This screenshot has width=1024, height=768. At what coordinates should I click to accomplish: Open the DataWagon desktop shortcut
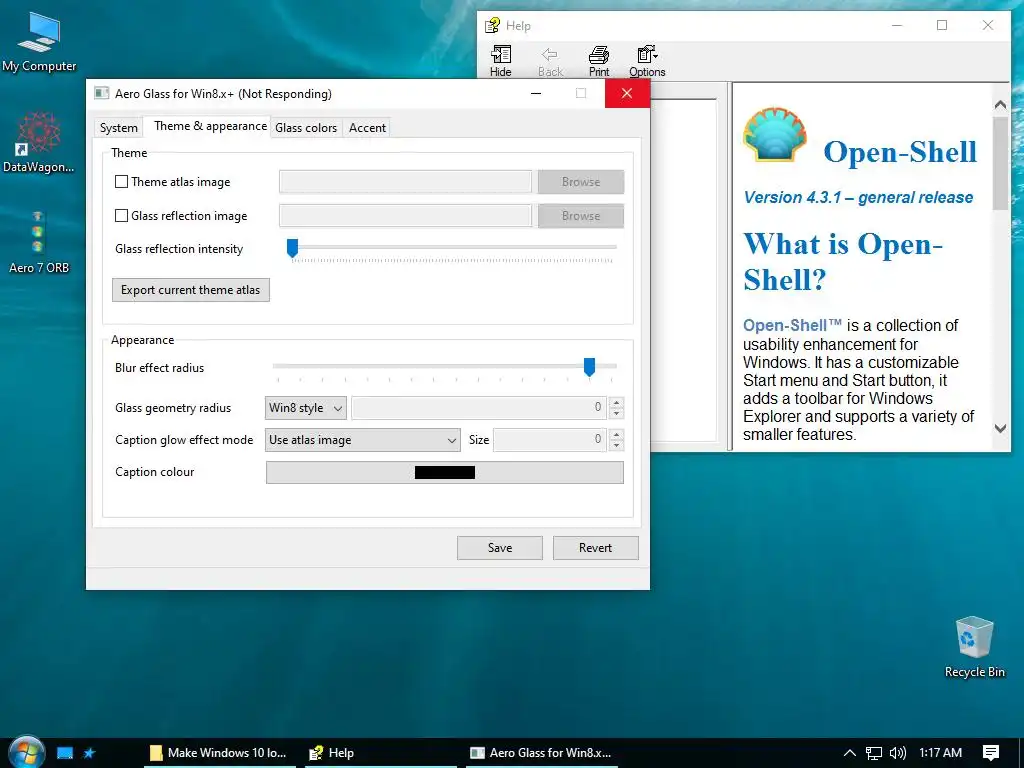39,142
